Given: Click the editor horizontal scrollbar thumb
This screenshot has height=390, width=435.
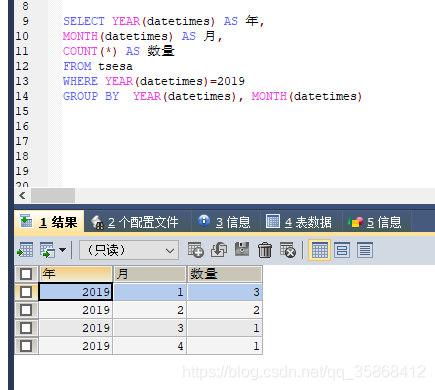Looking at the screenshot, I should pyautogui.click(x=53, y=195).
